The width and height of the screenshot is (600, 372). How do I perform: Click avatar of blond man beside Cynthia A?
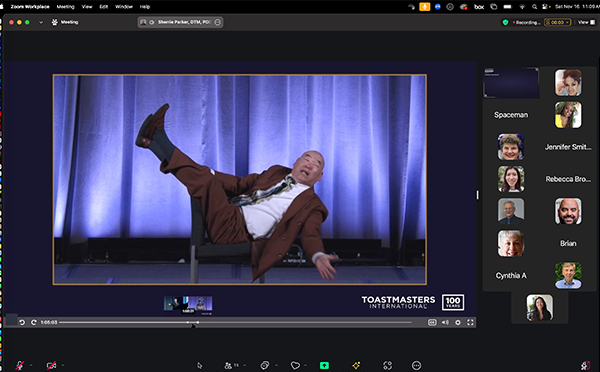[x=568, y=276]
